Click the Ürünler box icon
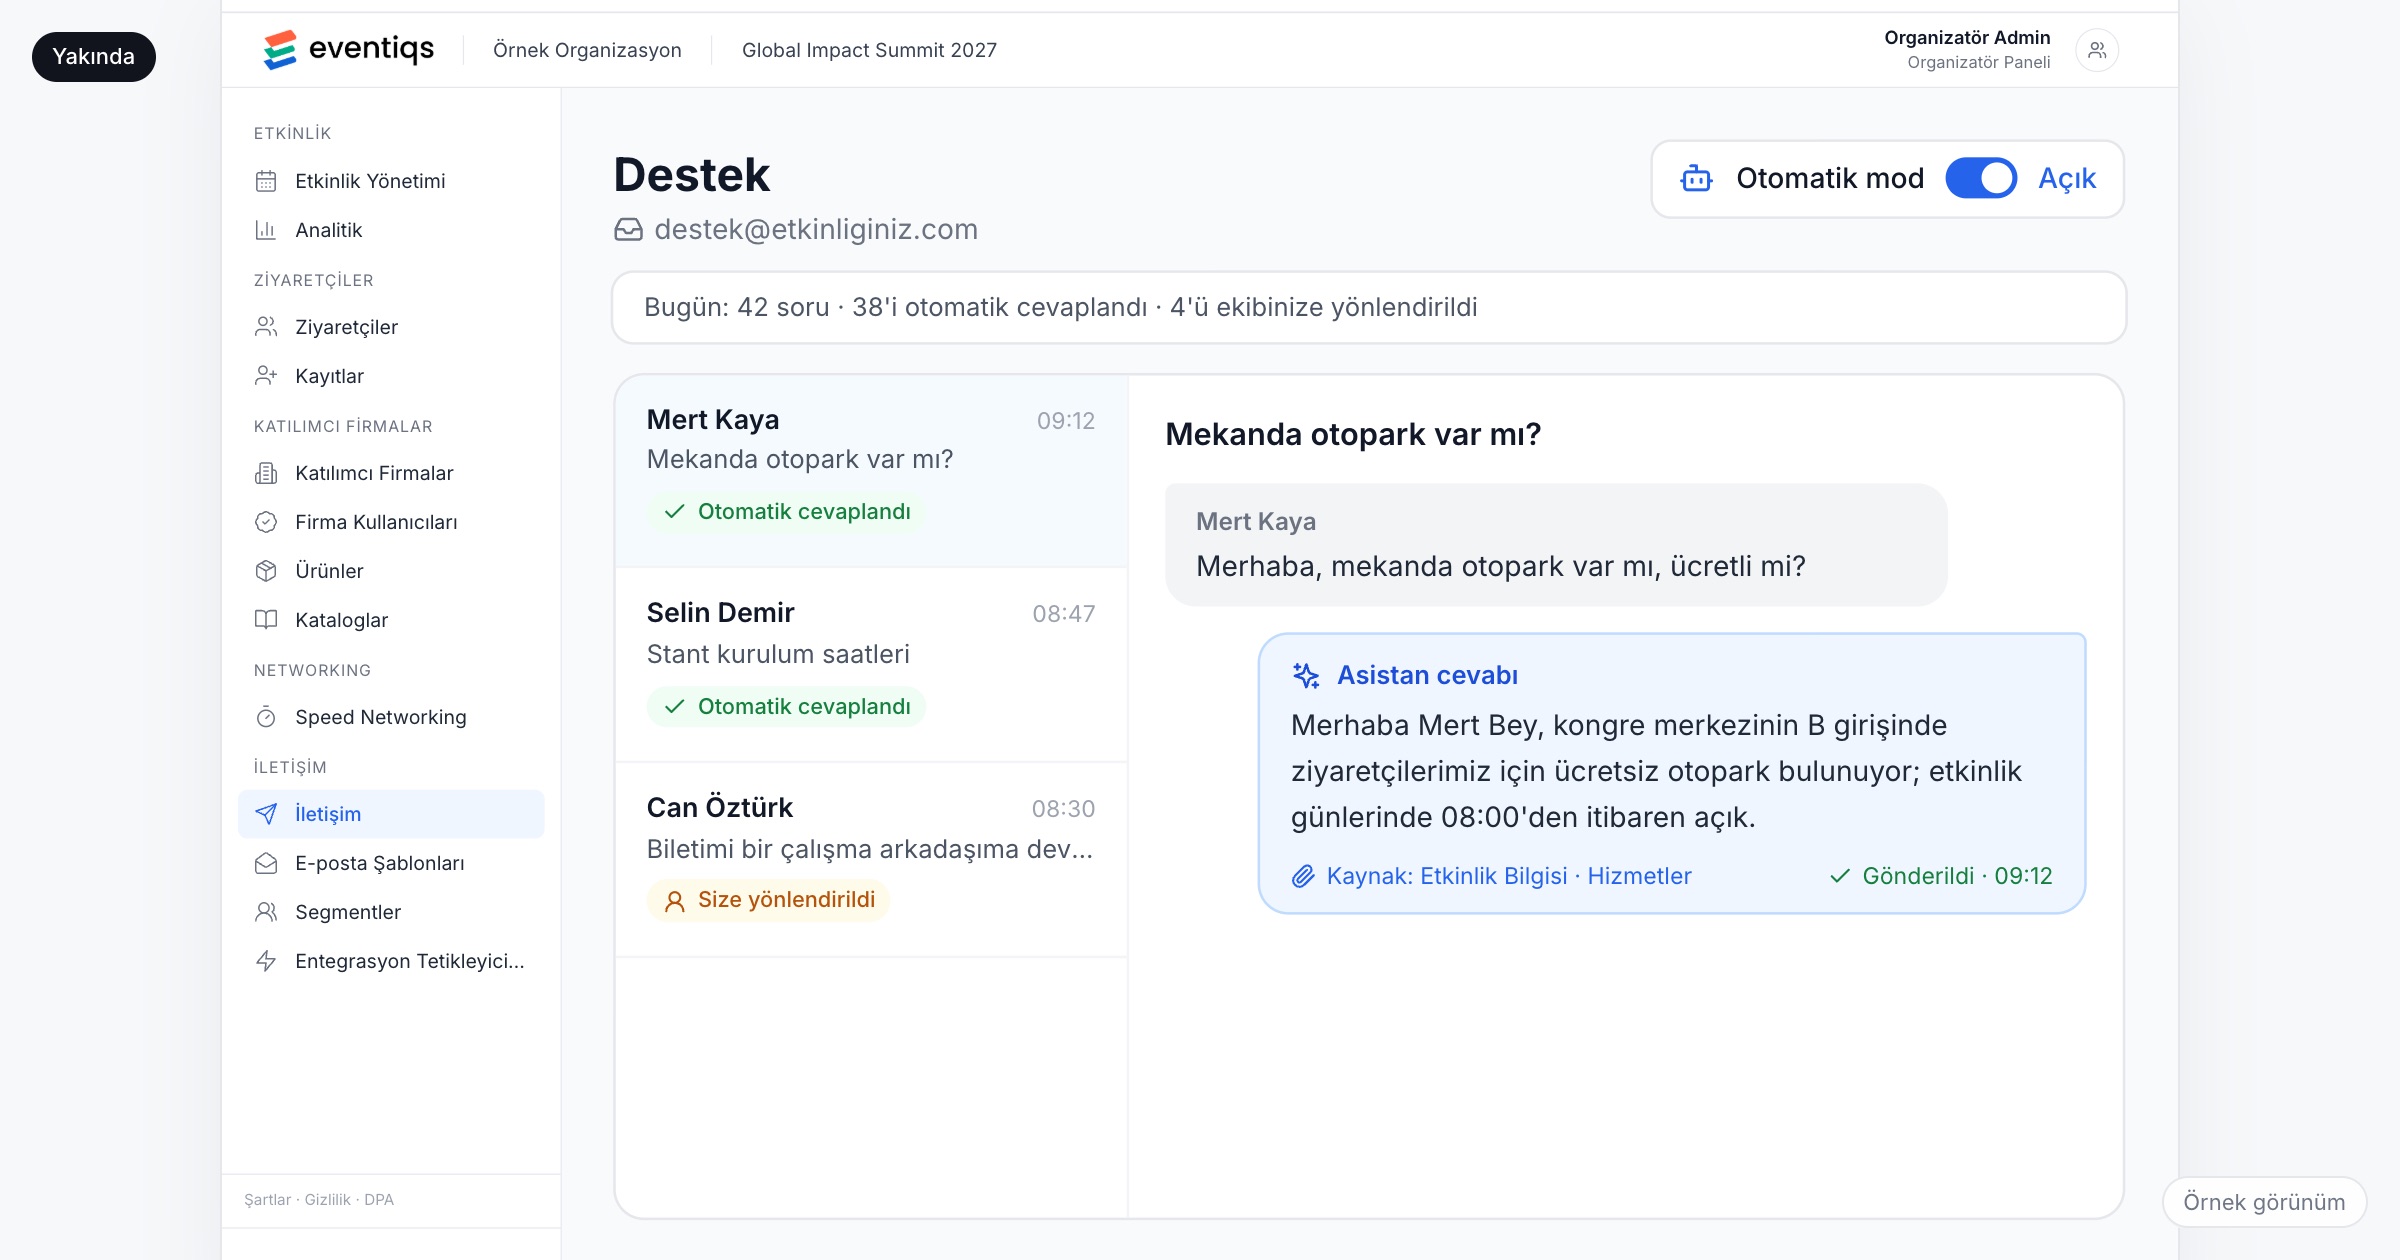The image size is (2400, 1260). 266,571
